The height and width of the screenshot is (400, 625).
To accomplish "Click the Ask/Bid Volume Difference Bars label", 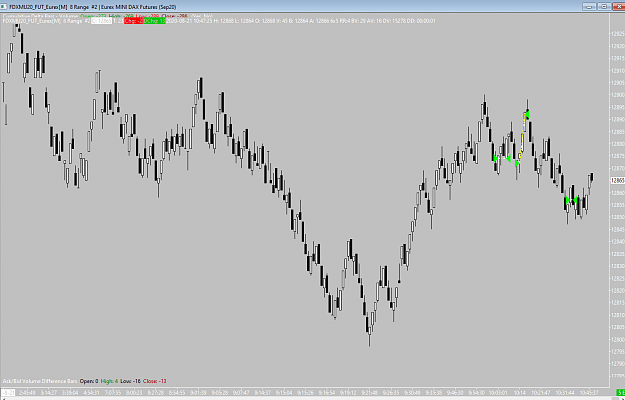I will pos(40,381).
